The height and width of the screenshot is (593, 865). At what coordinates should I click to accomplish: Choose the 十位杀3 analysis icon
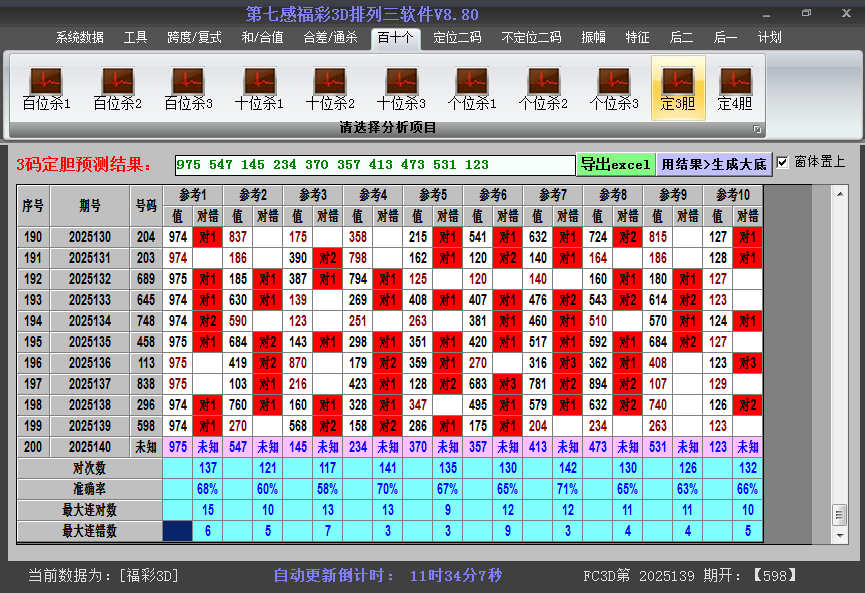401,87
